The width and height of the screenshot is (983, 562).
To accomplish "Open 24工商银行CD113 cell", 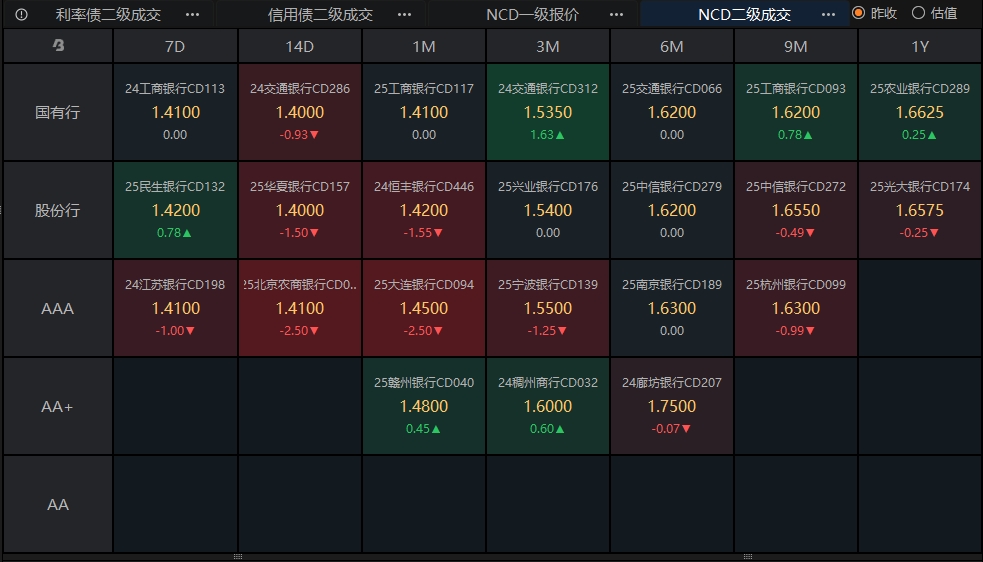I will (x=175, y=112).
